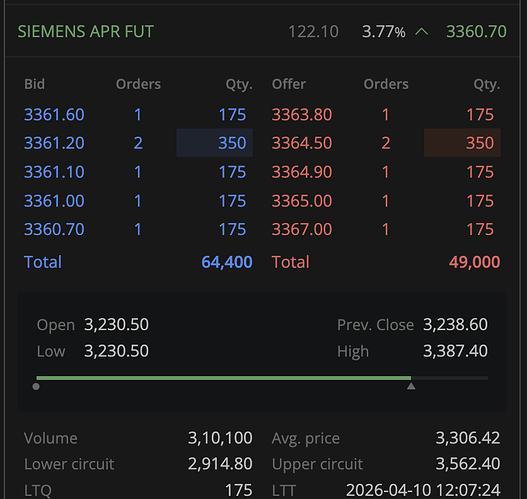Select offer price 3363.80
This screenshot has width=527, height=499.
(x=302, y=115)
